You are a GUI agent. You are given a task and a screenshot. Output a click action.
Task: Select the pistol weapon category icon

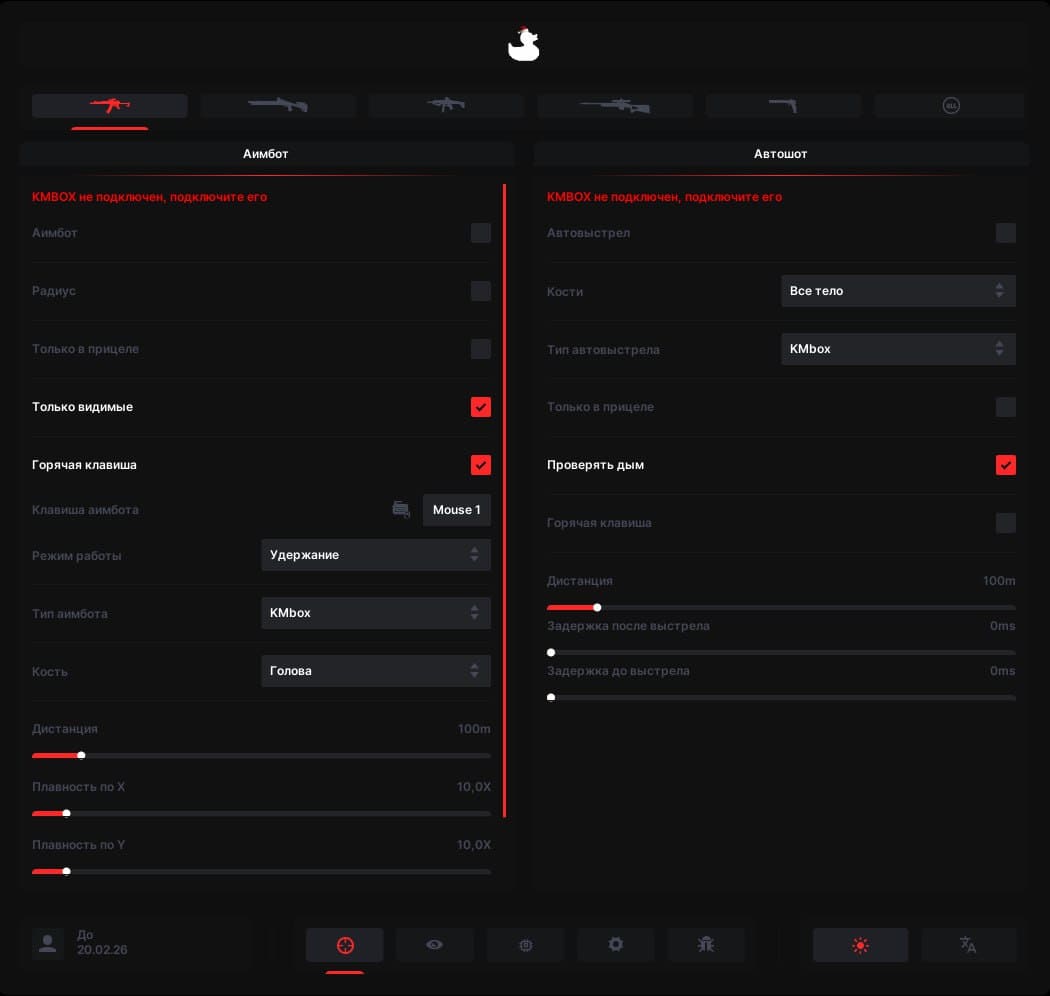[783, 105]
